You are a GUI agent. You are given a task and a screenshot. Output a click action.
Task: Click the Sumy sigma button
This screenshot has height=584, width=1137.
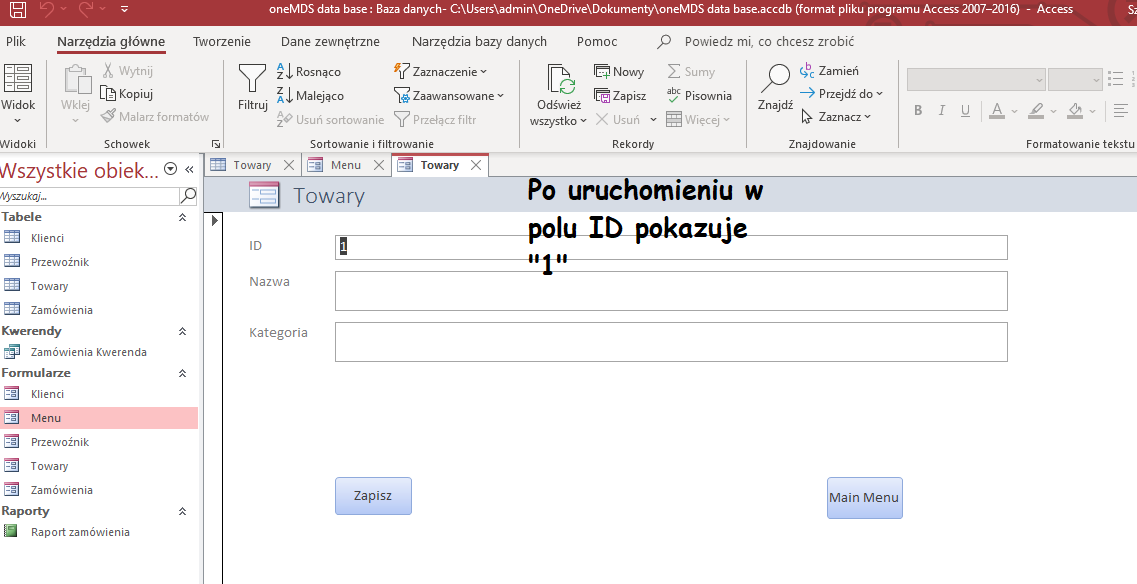[x=691, y=71]
